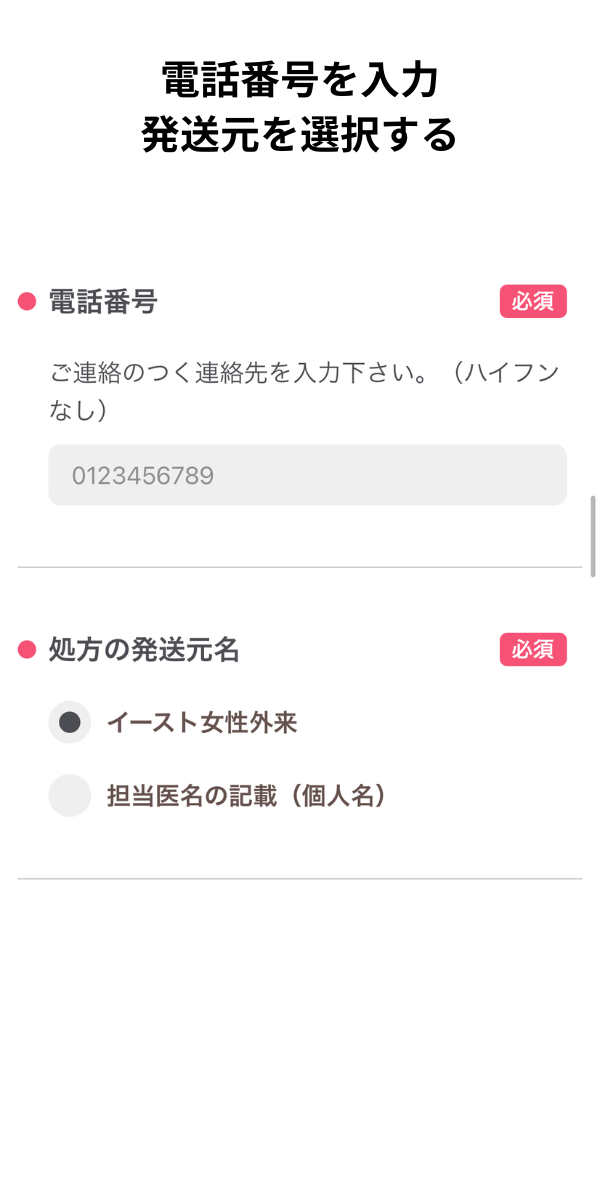The image size is (600, 1200).
Task: Select the 担当医名の記載（個人名） radio button
Action: pos(70,796)
